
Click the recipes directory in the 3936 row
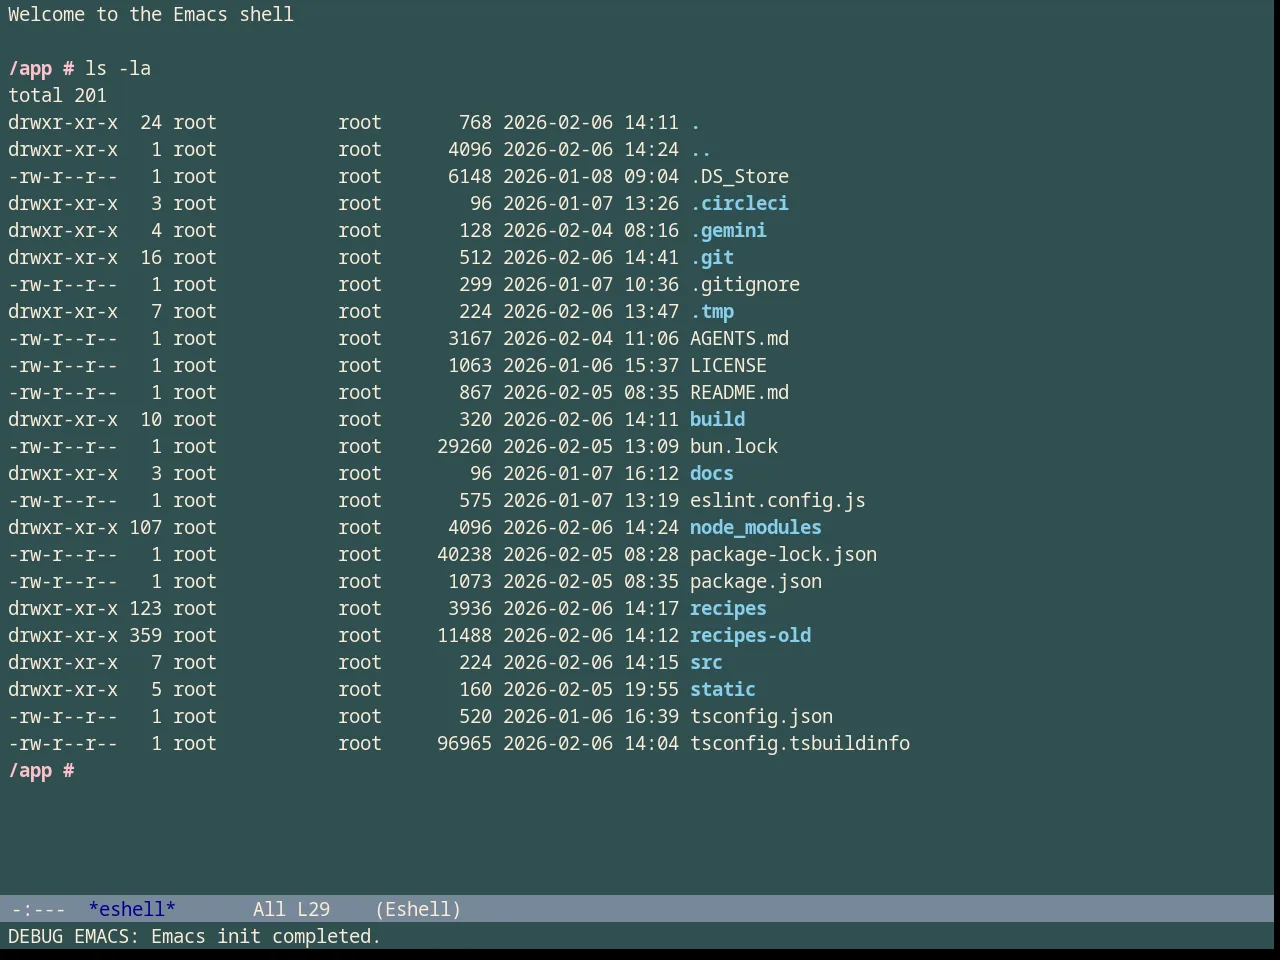[728, 608]
